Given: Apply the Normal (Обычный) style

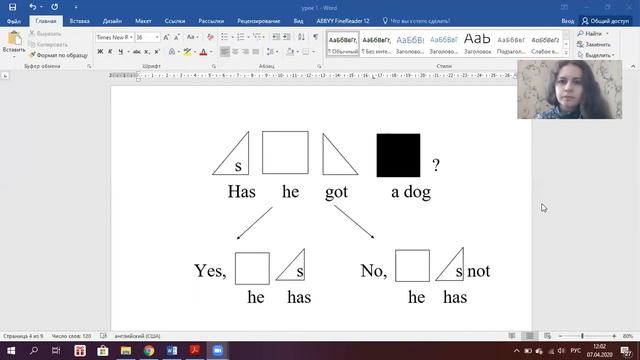Looking at the screenshot, I should point(343,44).
